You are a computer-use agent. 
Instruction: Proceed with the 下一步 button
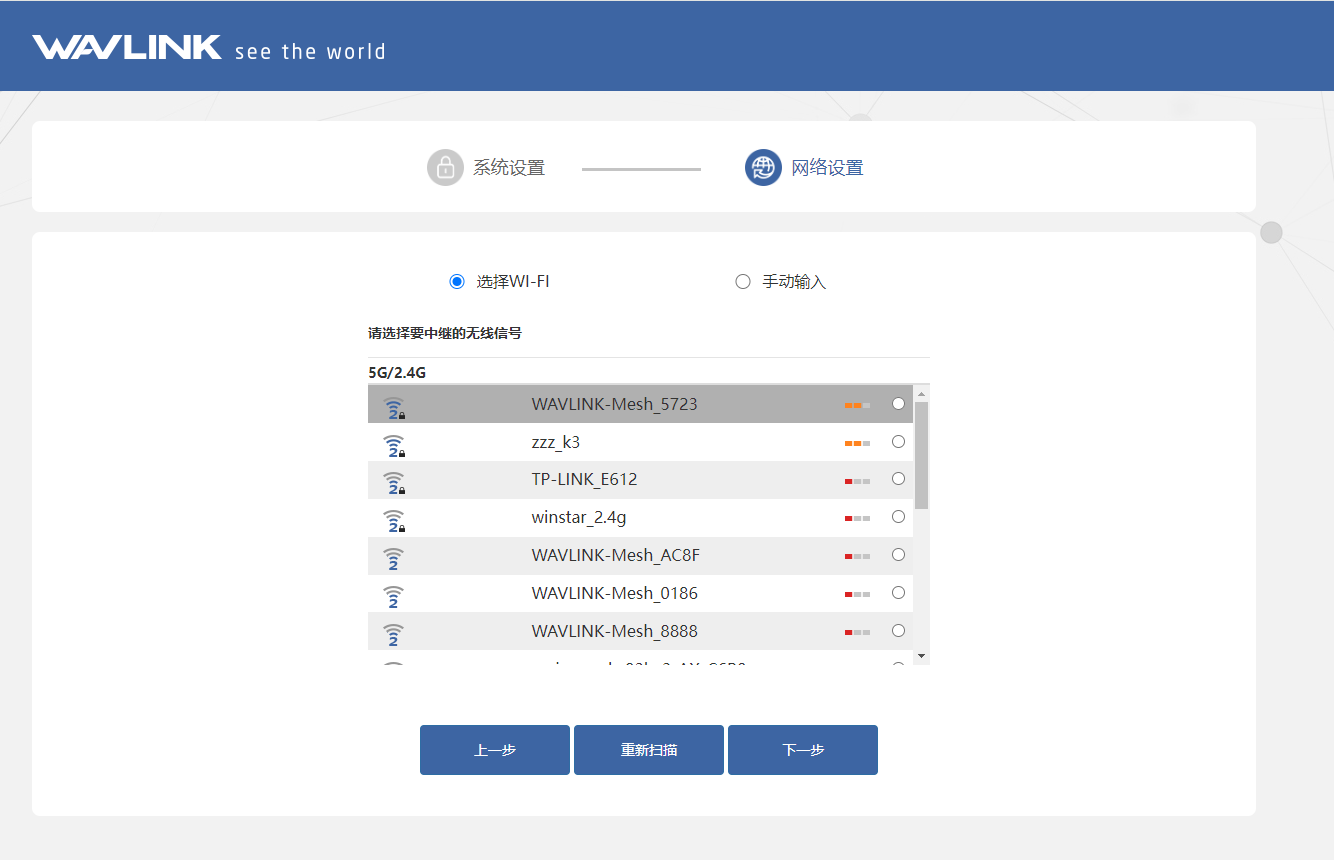coord(803,750)
